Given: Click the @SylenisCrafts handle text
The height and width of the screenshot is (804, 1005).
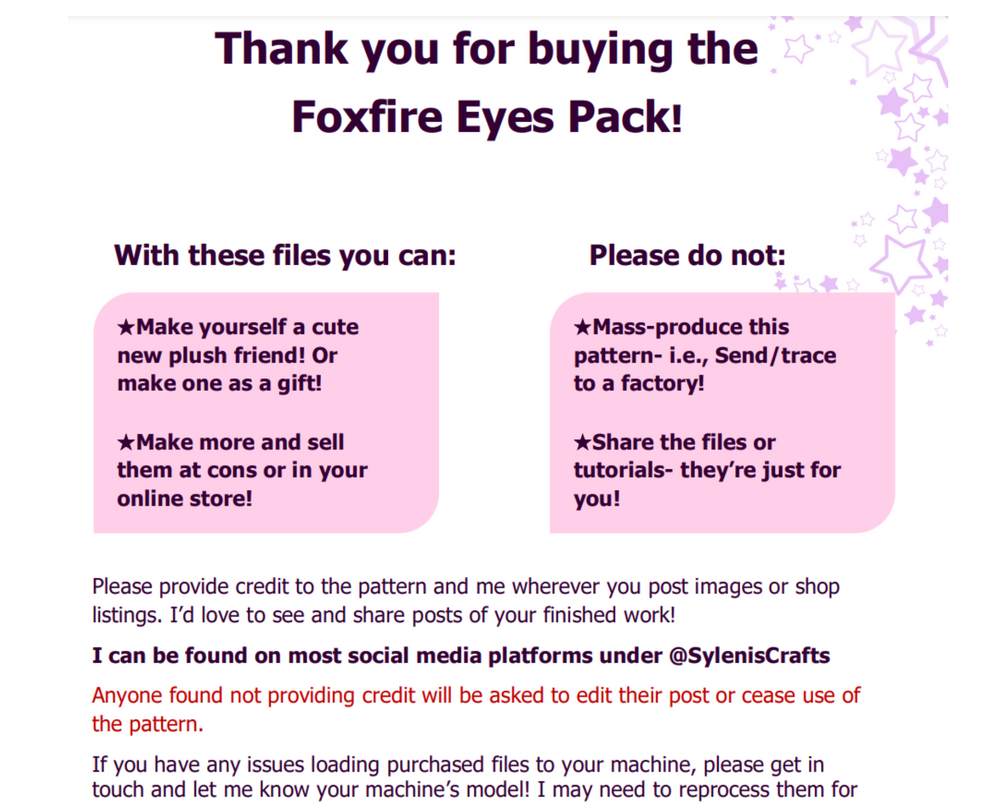Looking at the screenshot, I should [x=747, y=656].
